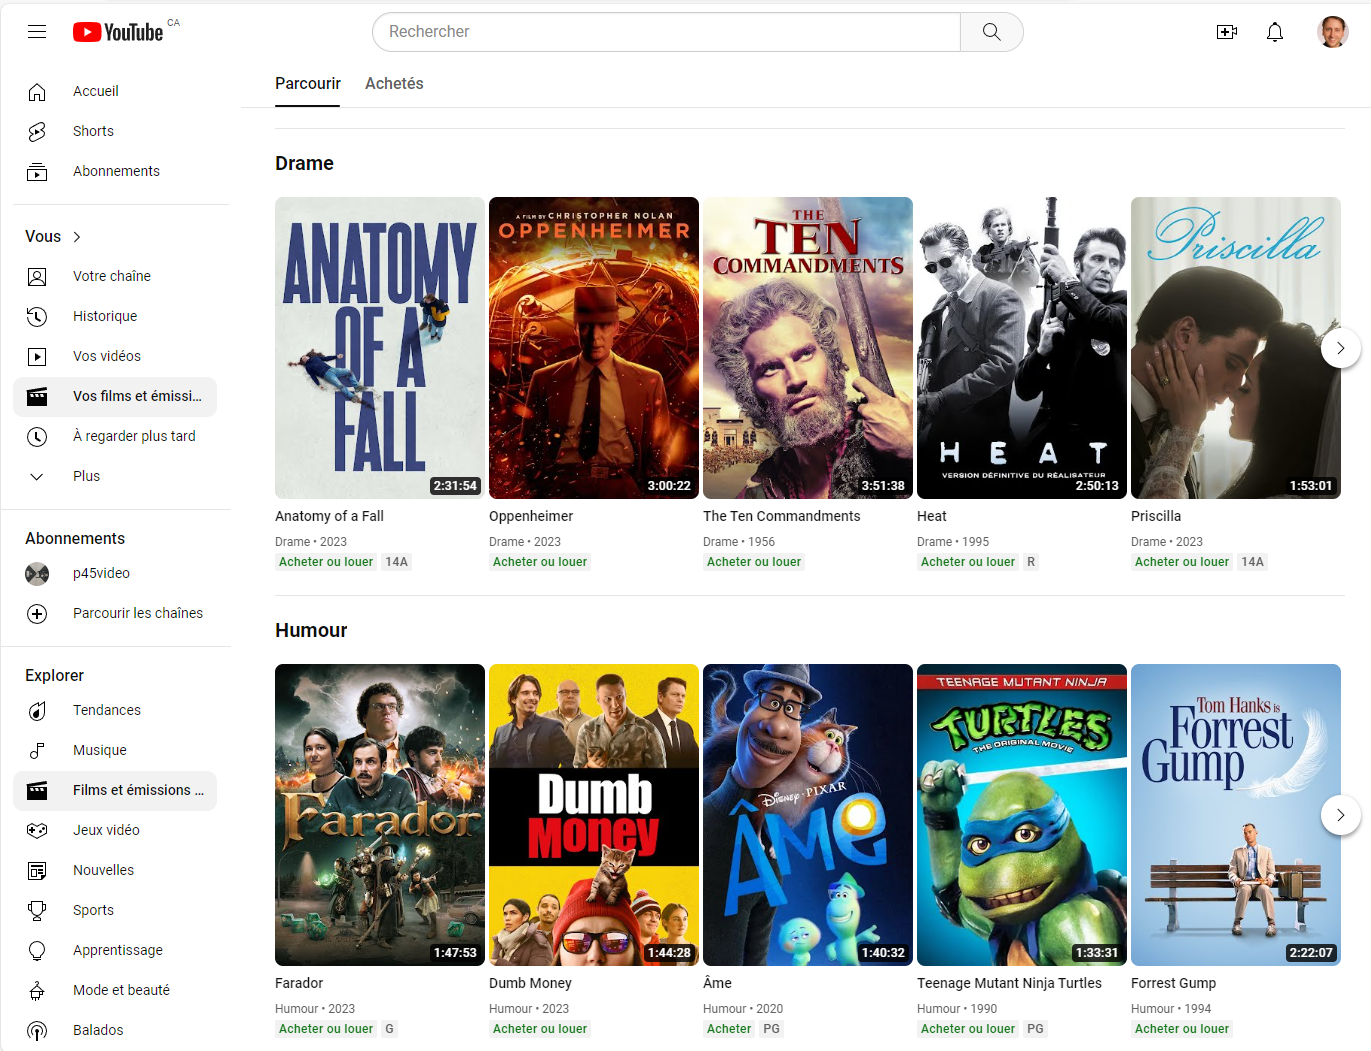Click the Farador movie title
The image size is (1371, 1051).
coord(299,983)
